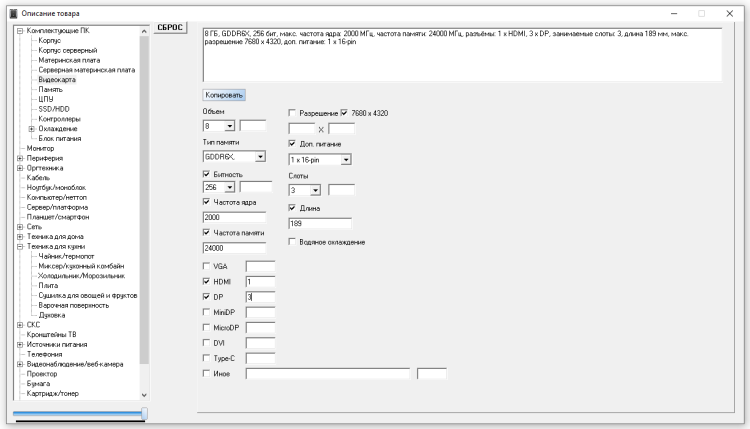Screen dimensions: 750x429
Task: Uncheck the HDMI port checkbox
Action: coord(207,282)
